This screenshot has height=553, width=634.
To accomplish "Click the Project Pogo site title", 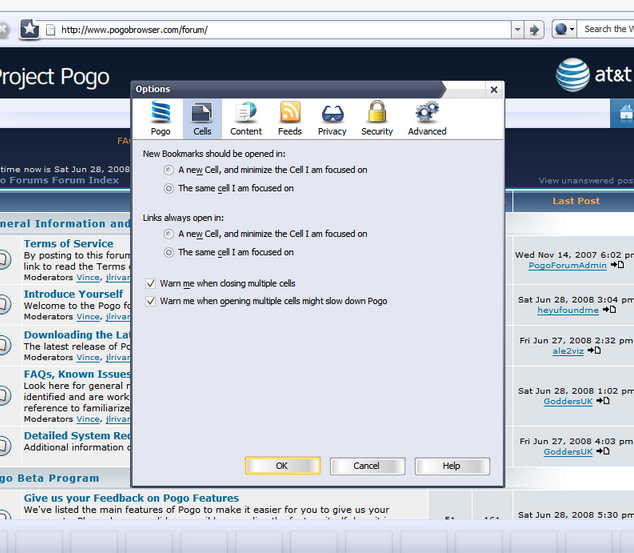I will coord(54,76).
